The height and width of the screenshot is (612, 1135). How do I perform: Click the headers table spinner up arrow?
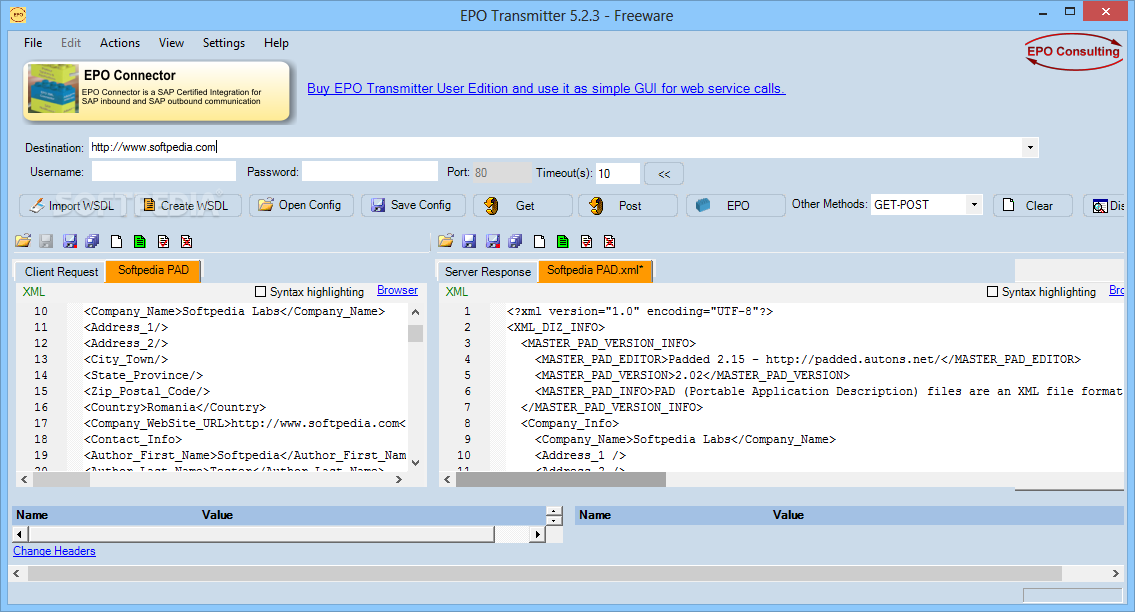[x=554, y=511]
